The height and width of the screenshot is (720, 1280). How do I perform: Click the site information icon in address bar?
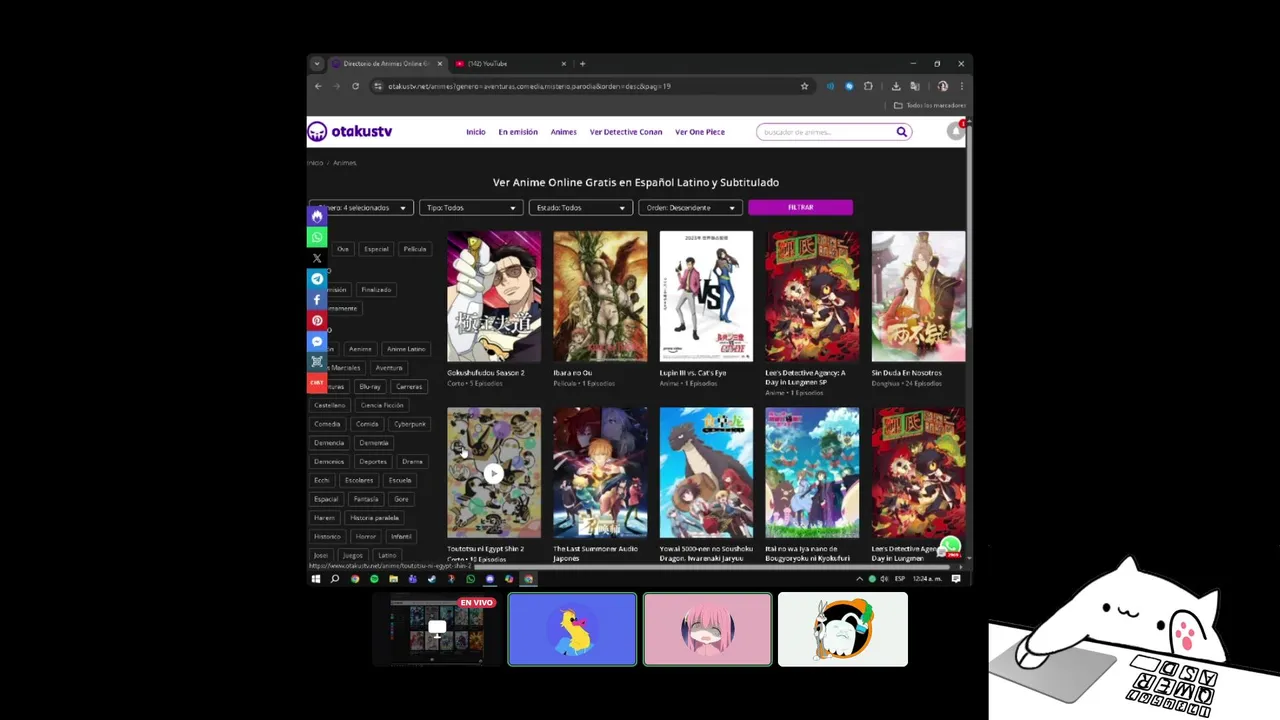tap(378, 86)
